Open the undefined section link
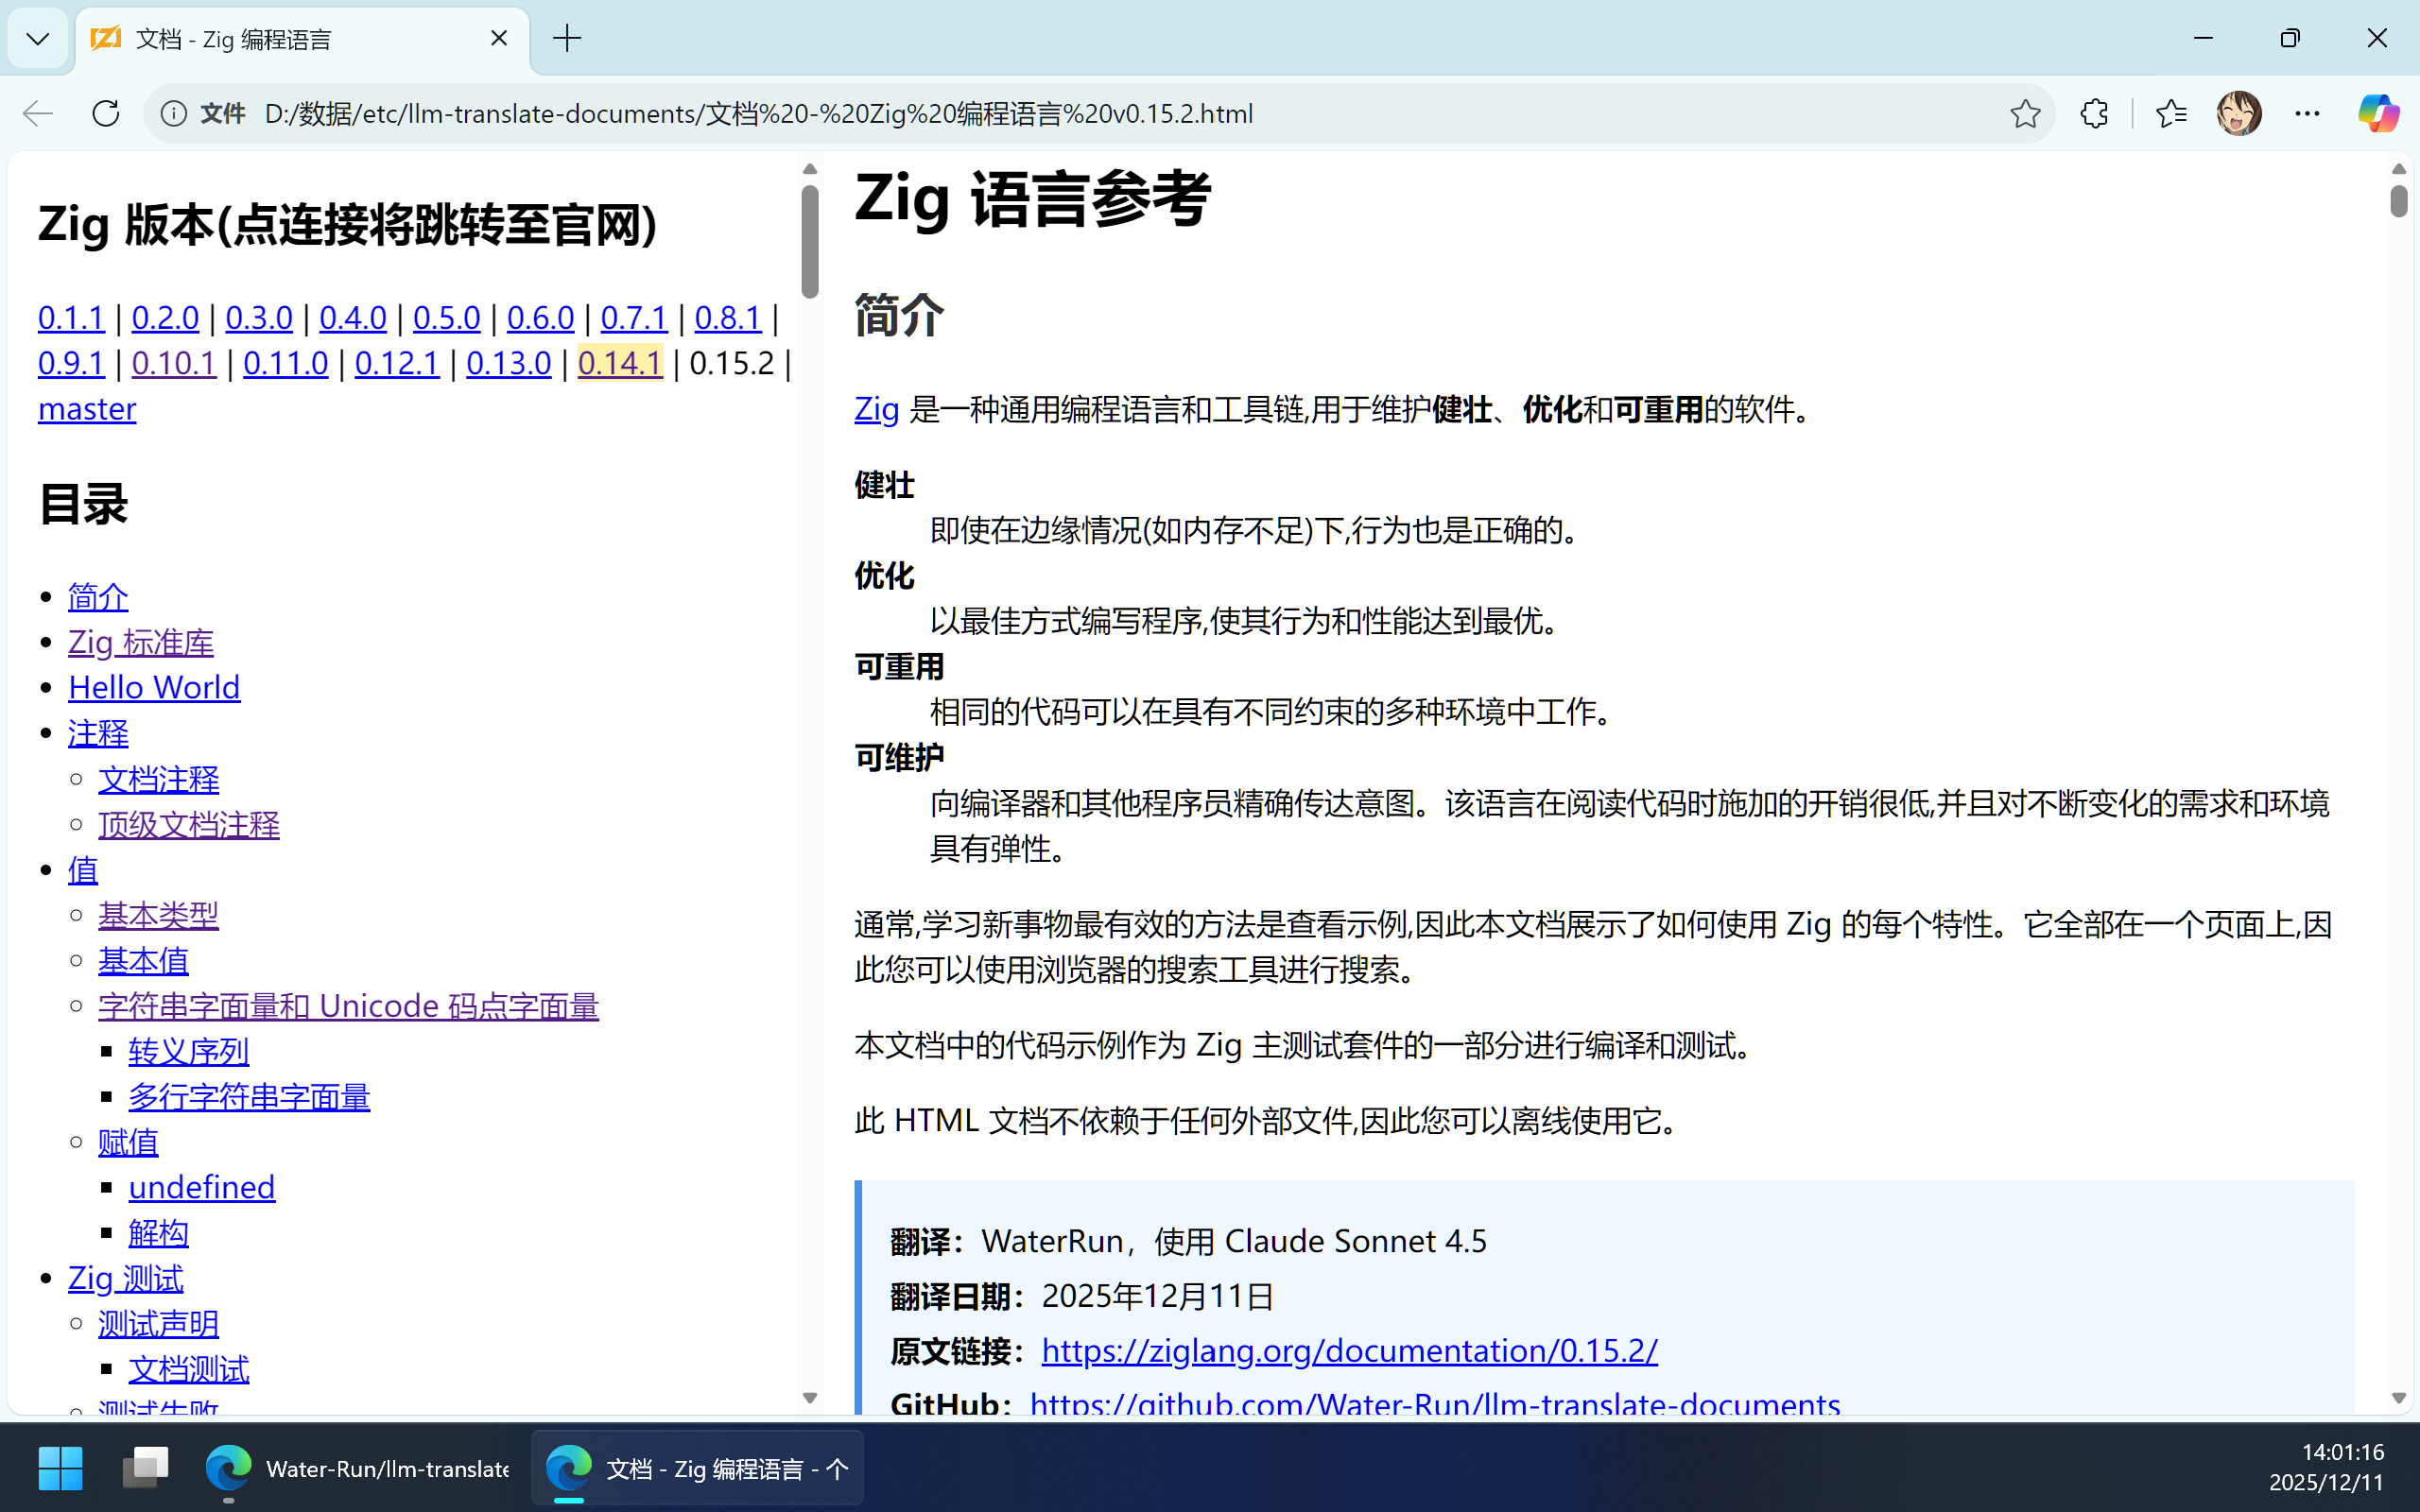 coord(201,1187)
